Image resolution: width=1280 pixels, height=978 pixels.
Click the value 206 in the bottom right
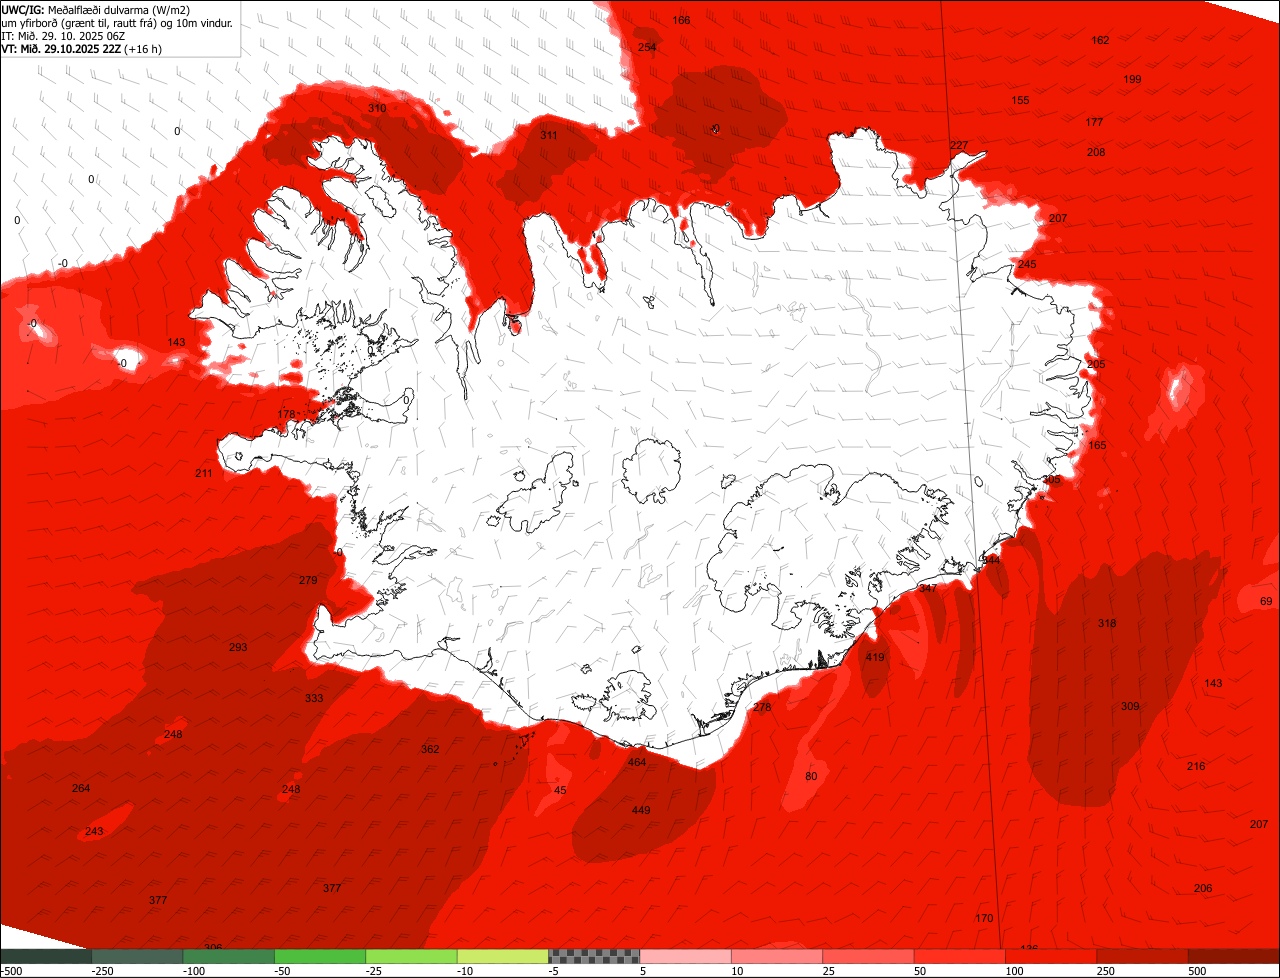click(1203, 888)
